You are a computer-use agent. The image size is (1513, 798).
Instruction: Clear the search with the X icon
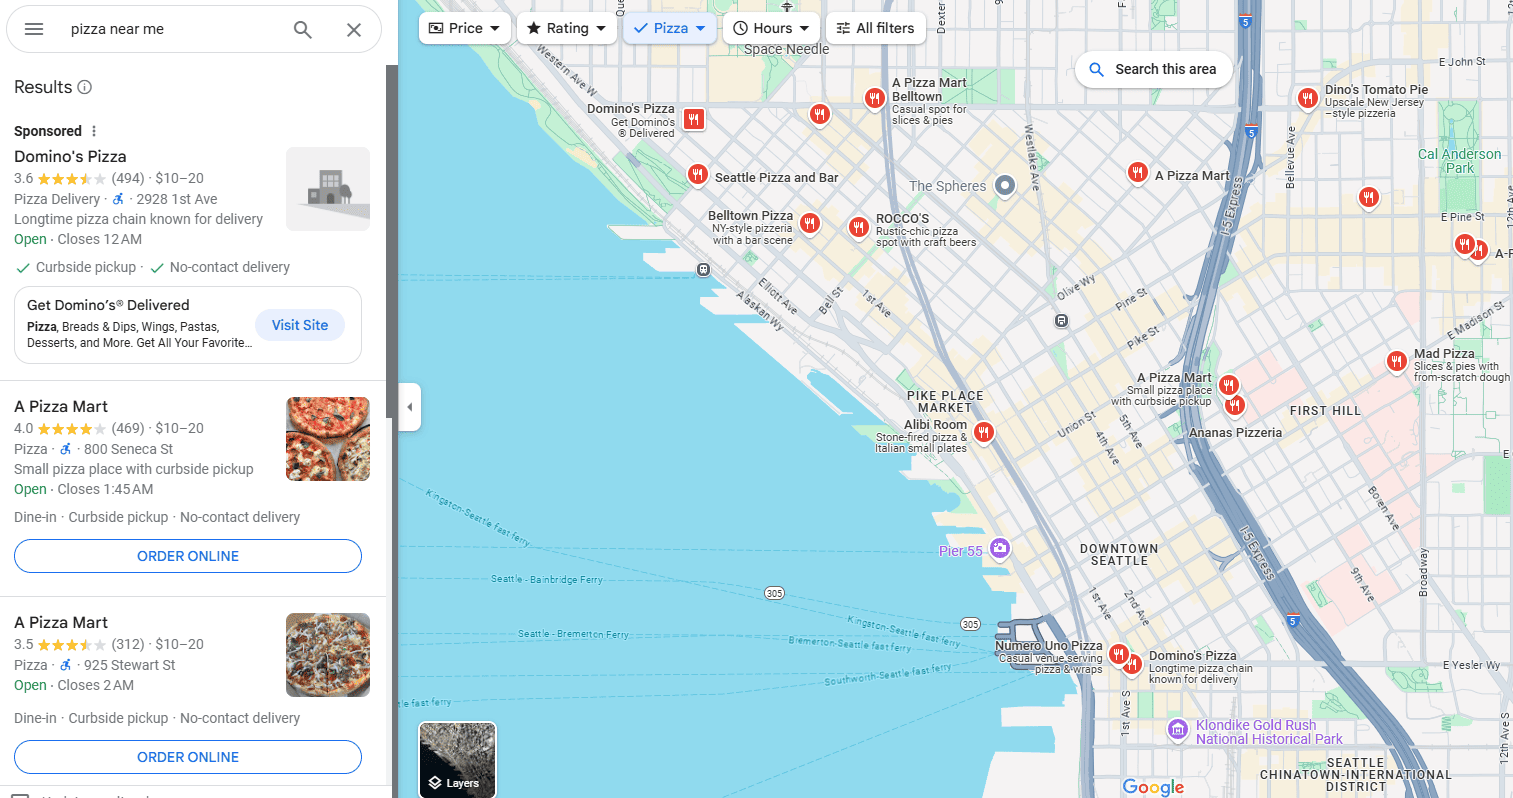pos(354,29)
